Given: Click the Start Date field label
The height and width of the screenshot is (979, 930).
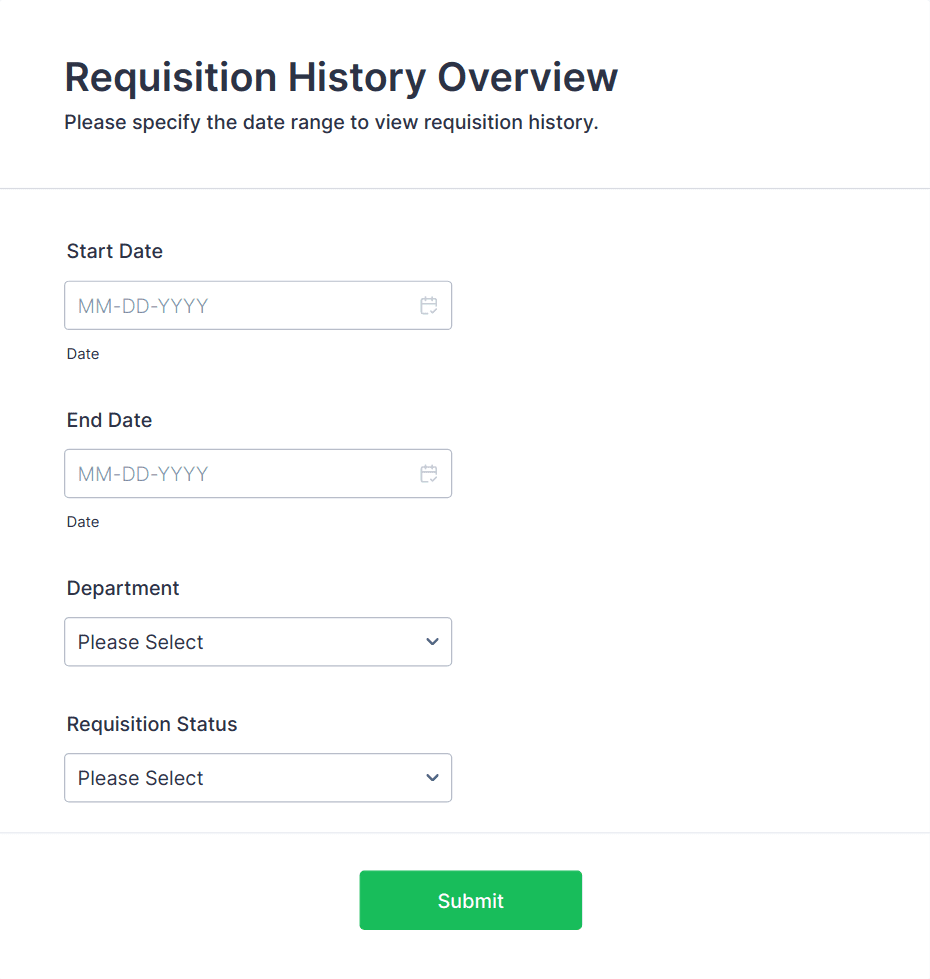Looking at the screenshot, I should pyautogui.click(x=115, y=252).
